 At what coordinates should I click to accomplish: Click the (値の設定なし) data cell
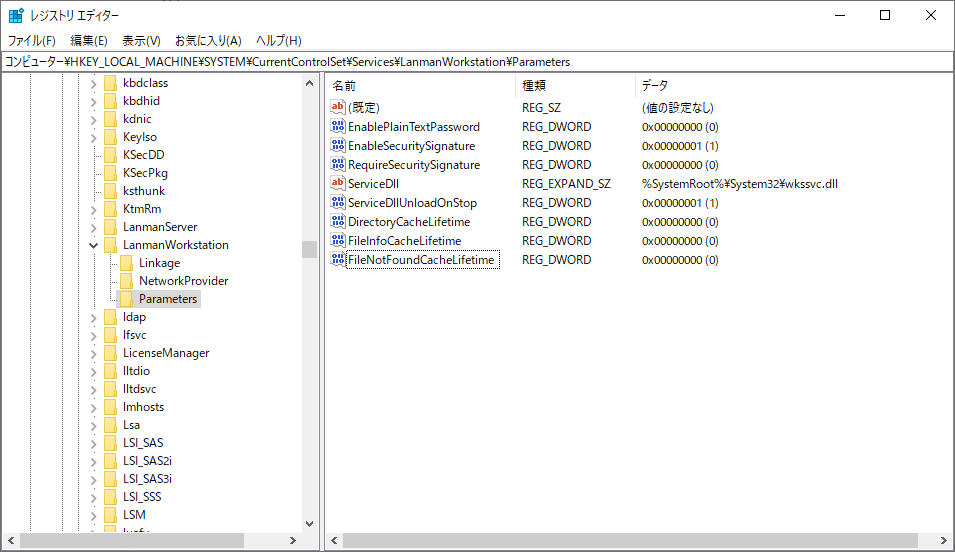tap(677, 108)
